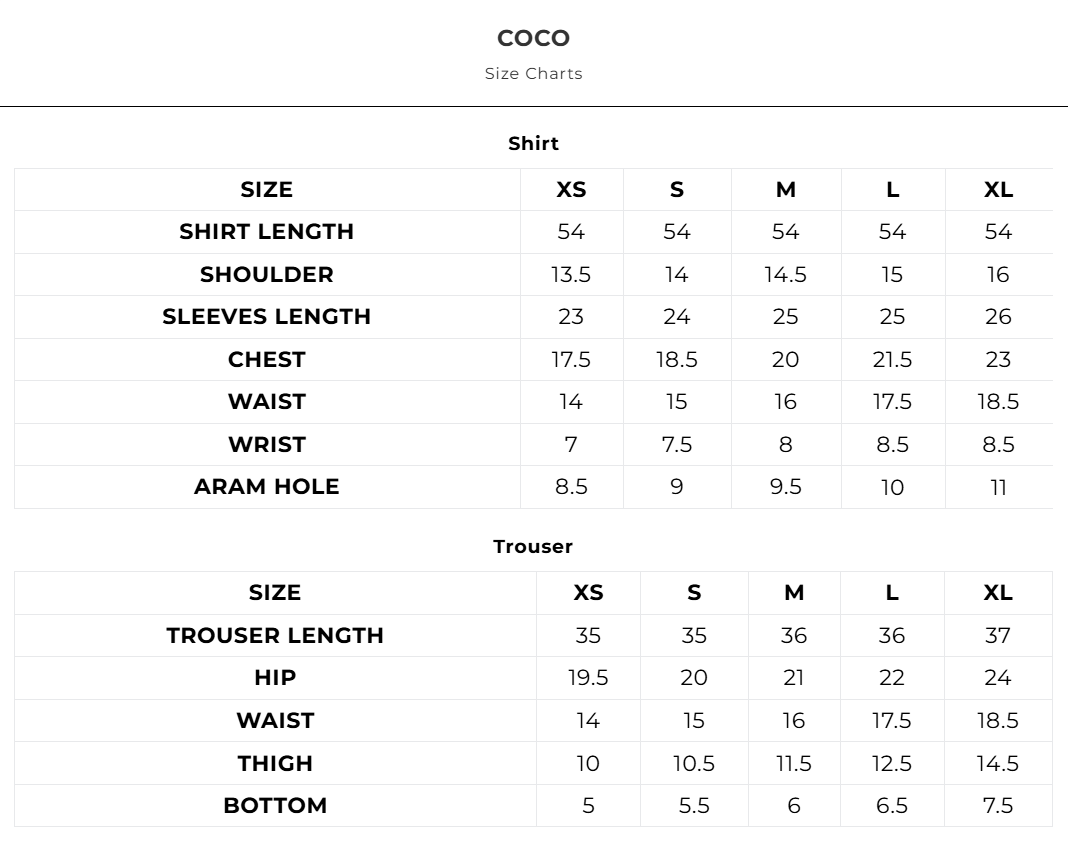The width and height of the screenshot is (1068, 862).
Task: Select the SHIRT LENGTH row label
Action: click(x=267, y=231)
